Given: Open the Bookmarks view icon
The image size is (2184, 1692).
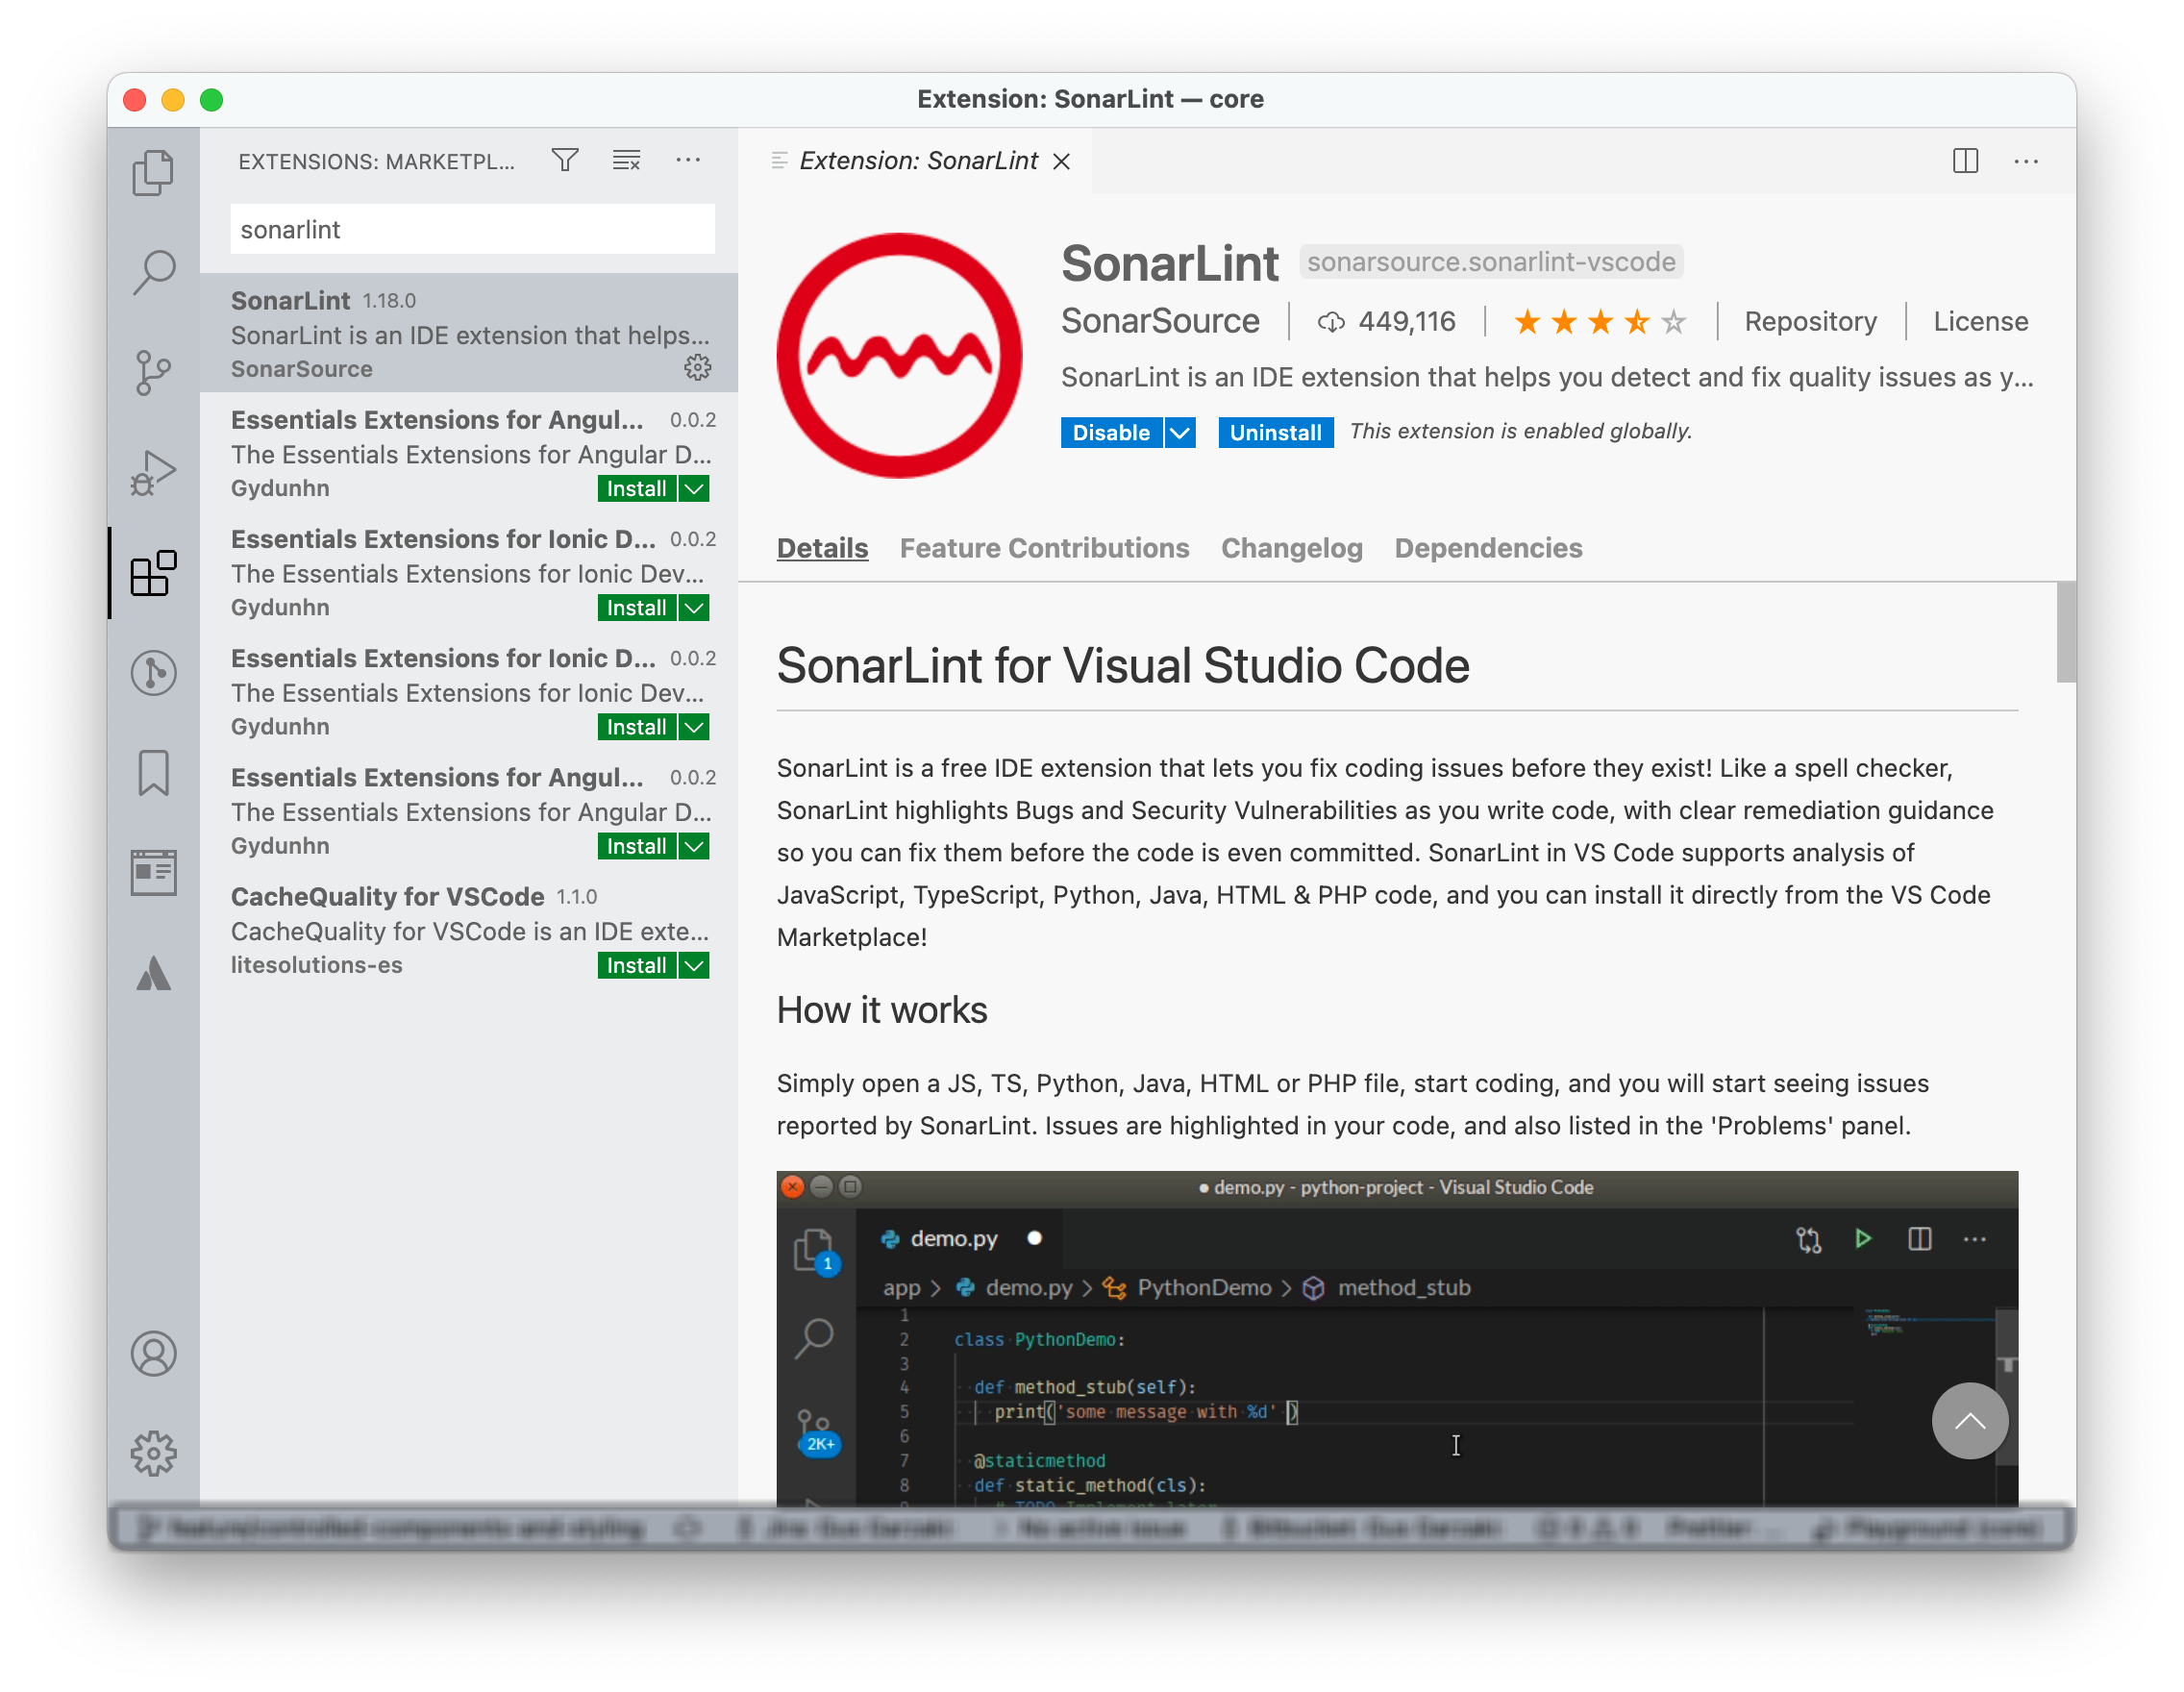Looking at the screenshot, I should pyautogui.click(x=153, y=773).
